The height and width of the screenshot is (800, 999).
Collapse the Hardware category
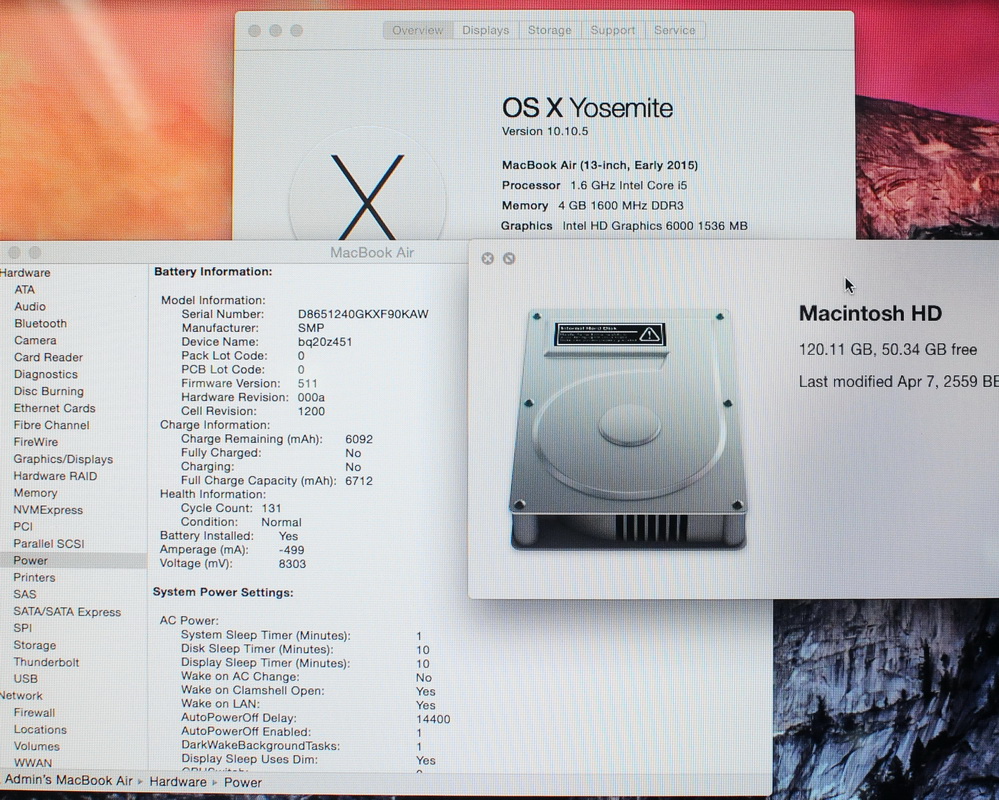[25, 273]
